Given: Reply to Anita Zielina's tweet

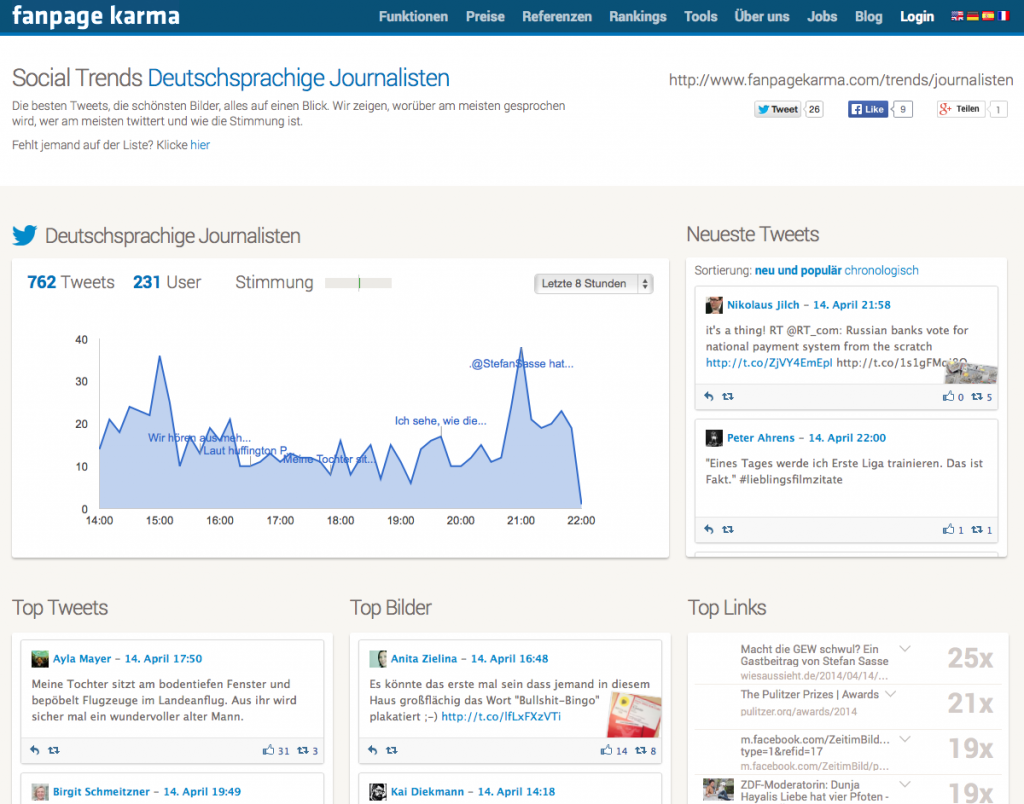Looking at the screenshot, I should click(372, 750).
